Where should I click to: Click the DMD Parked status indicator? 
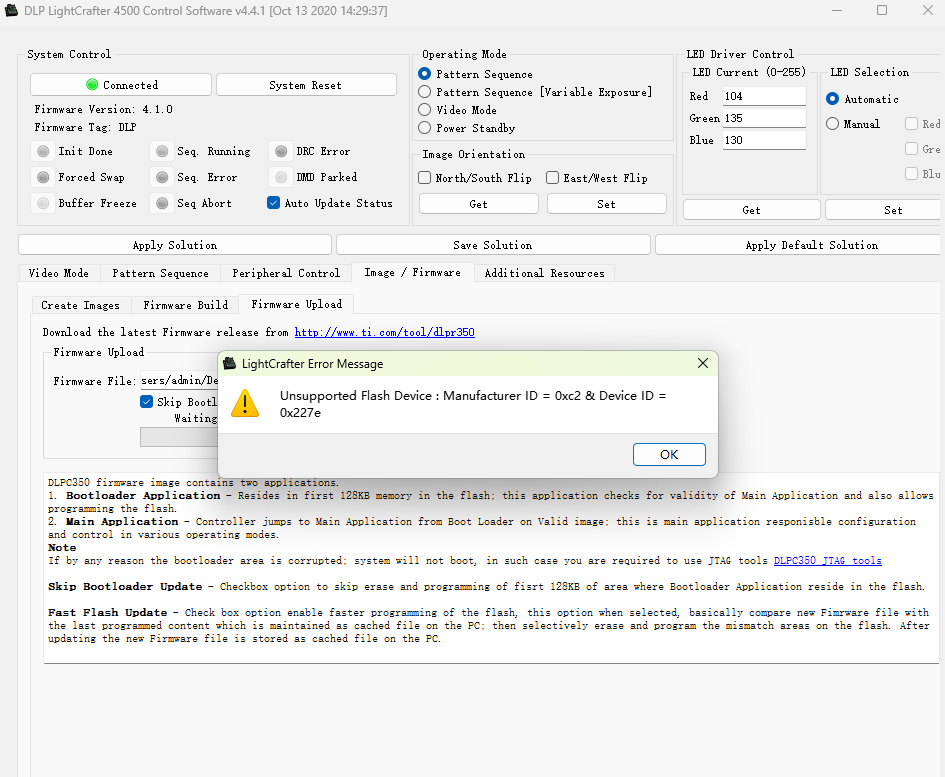pos(281,177)
